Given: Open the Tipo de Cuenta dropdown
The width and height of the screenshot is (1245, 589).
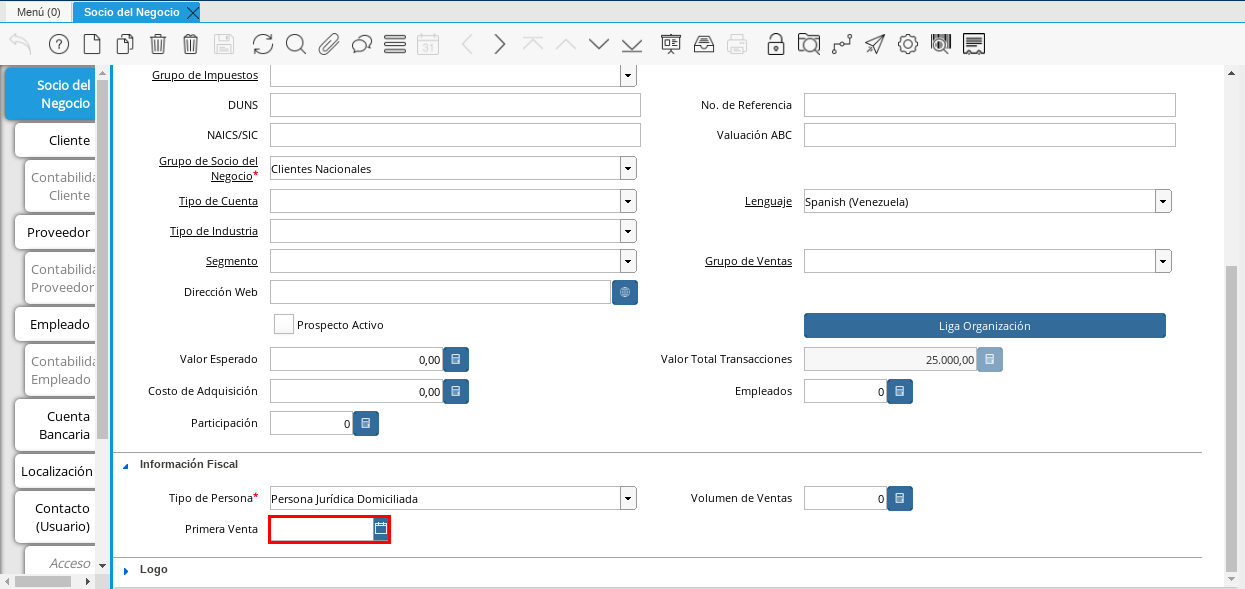Looking at the screenshot, I should (x=628, y=202).
